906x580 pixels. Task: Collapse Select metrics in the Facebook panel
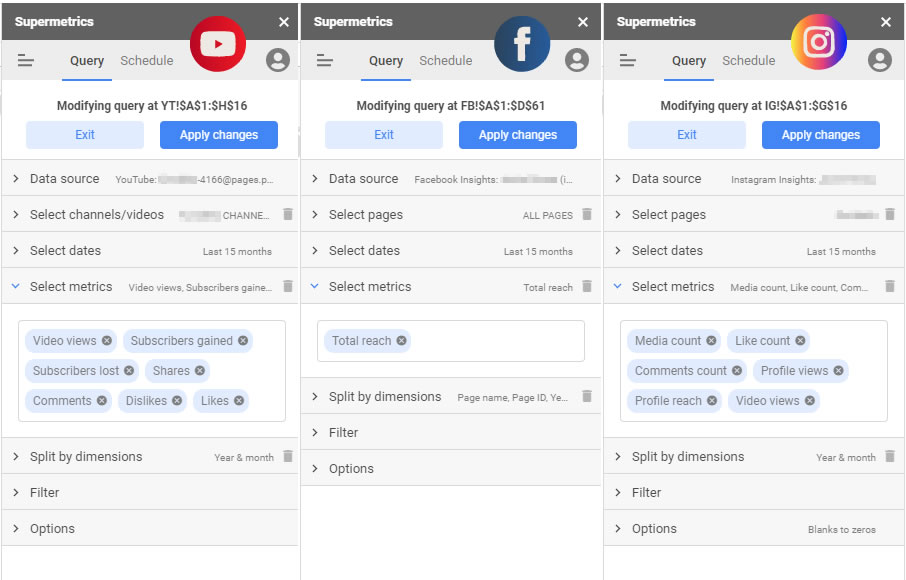click(451, 286)
